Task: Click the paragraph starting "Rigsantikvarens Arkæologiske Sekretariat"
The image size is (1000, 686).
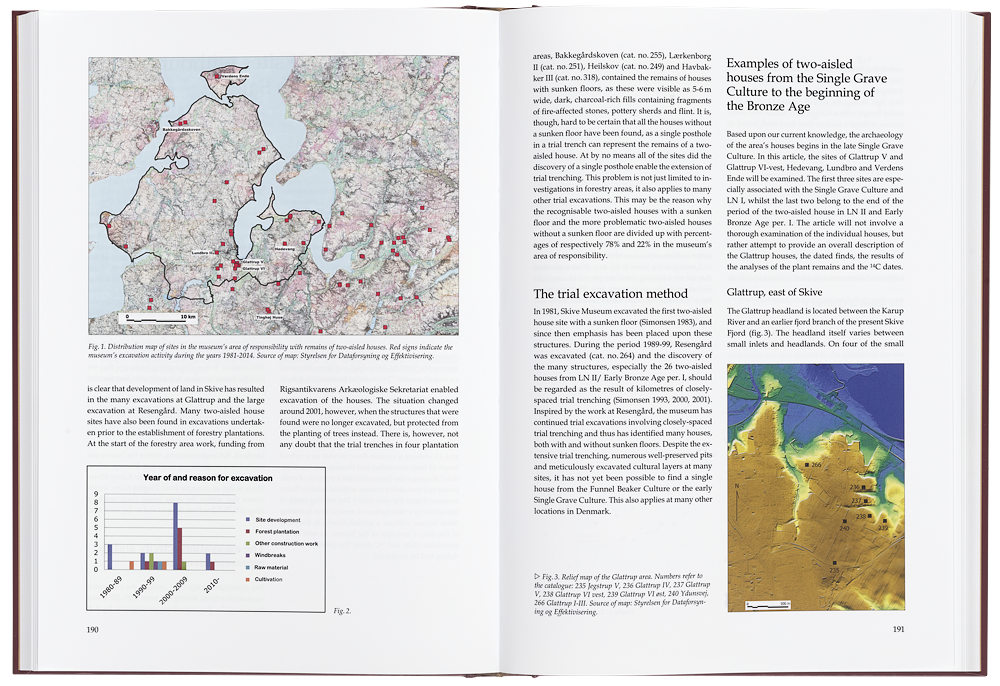Action: [x=369, y=417]
